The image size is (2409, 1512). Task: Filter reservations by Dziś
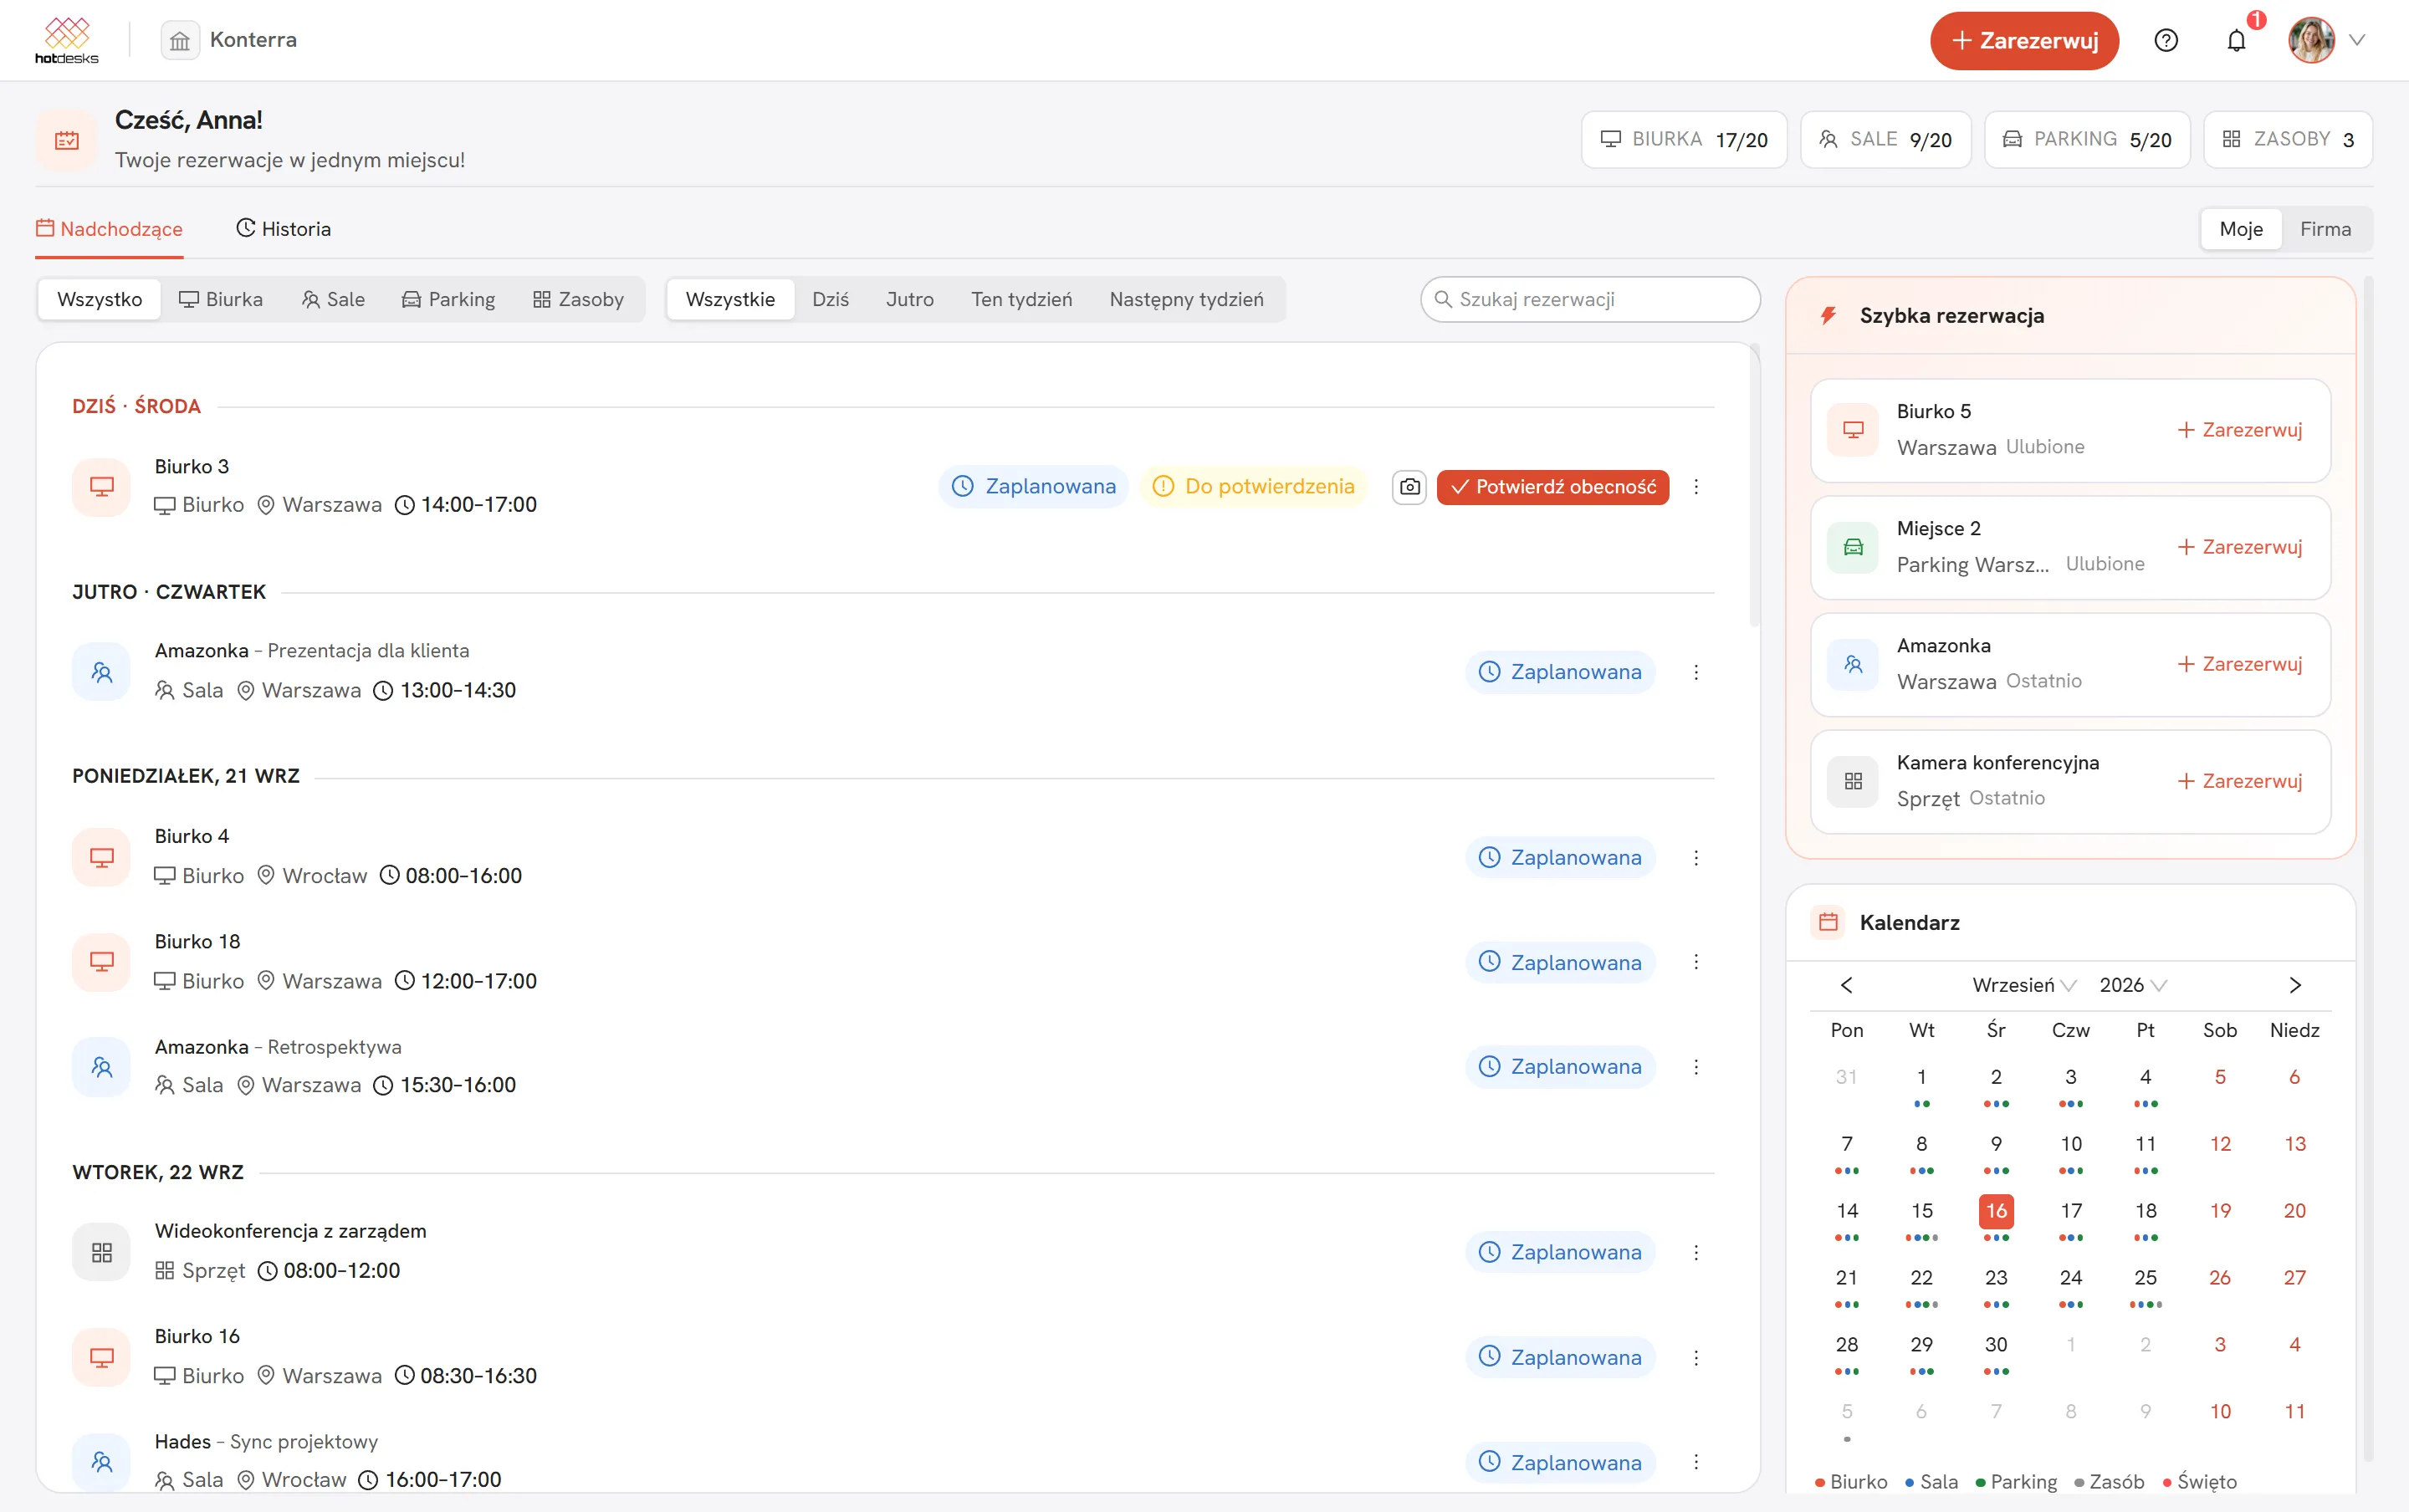pos(830,299)
